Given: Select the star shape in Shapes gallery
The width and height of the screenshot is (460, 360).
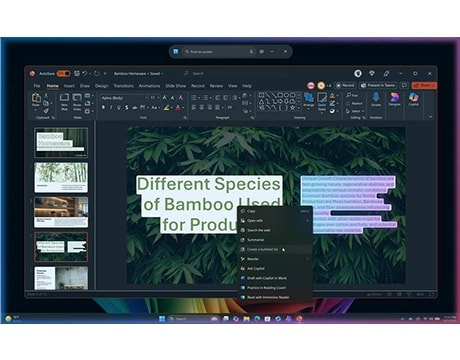Looking at the screenshot, I should 292,107.
